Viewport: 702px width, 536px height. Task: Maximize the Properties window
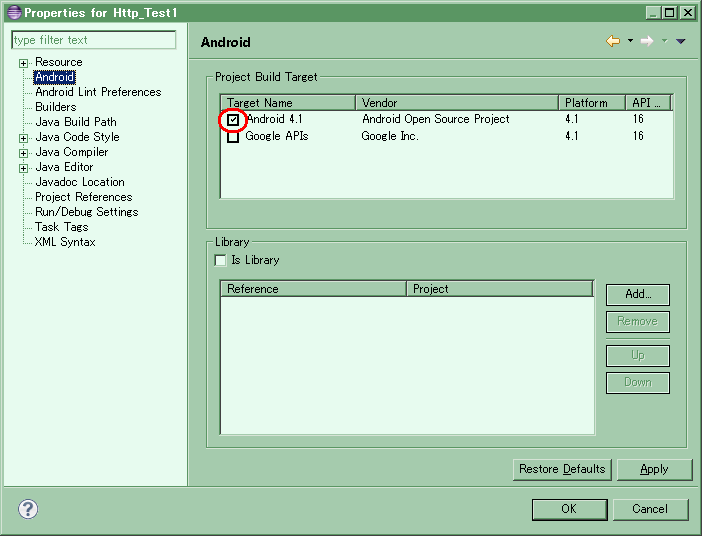[x=670, y=13]
